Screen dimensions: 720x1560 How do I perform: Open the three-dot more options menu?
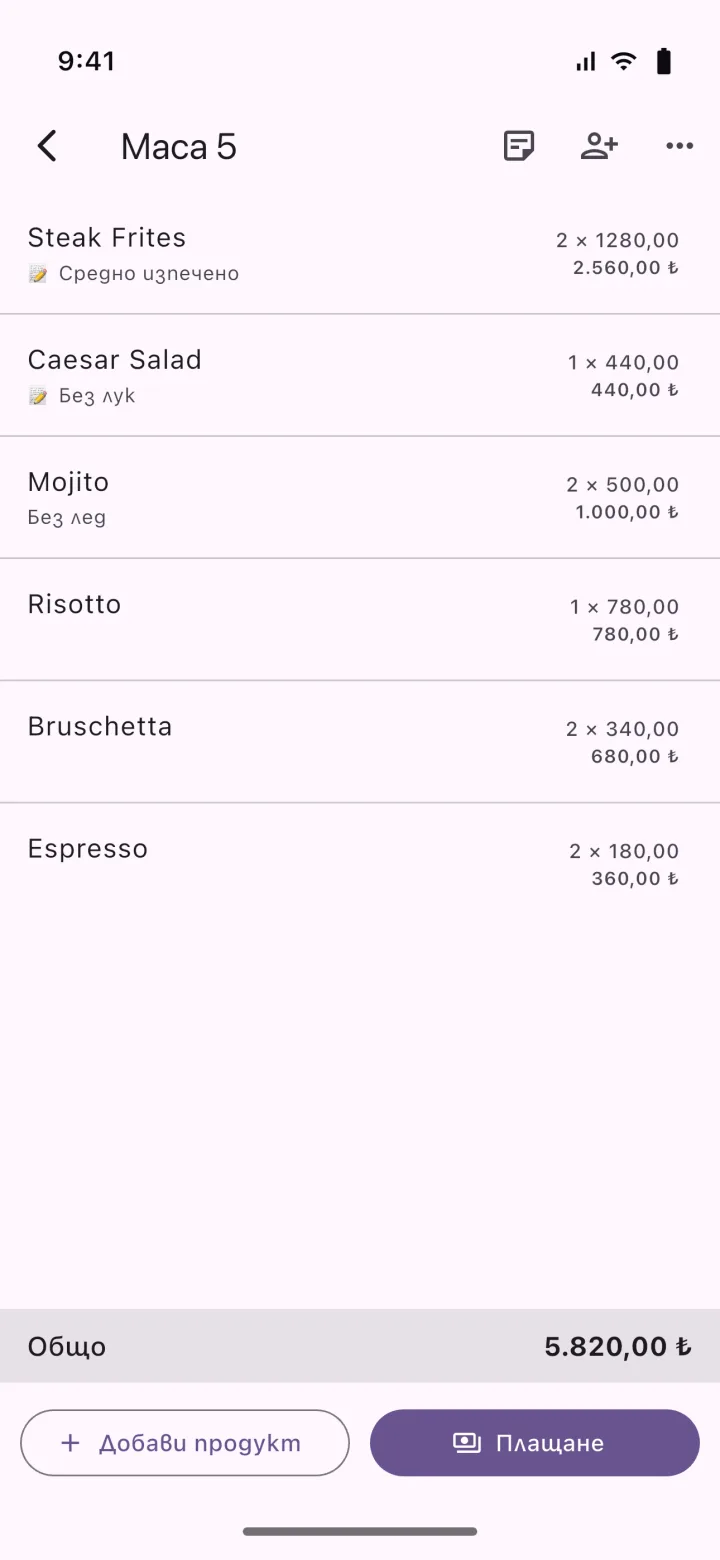coord(679,146)
